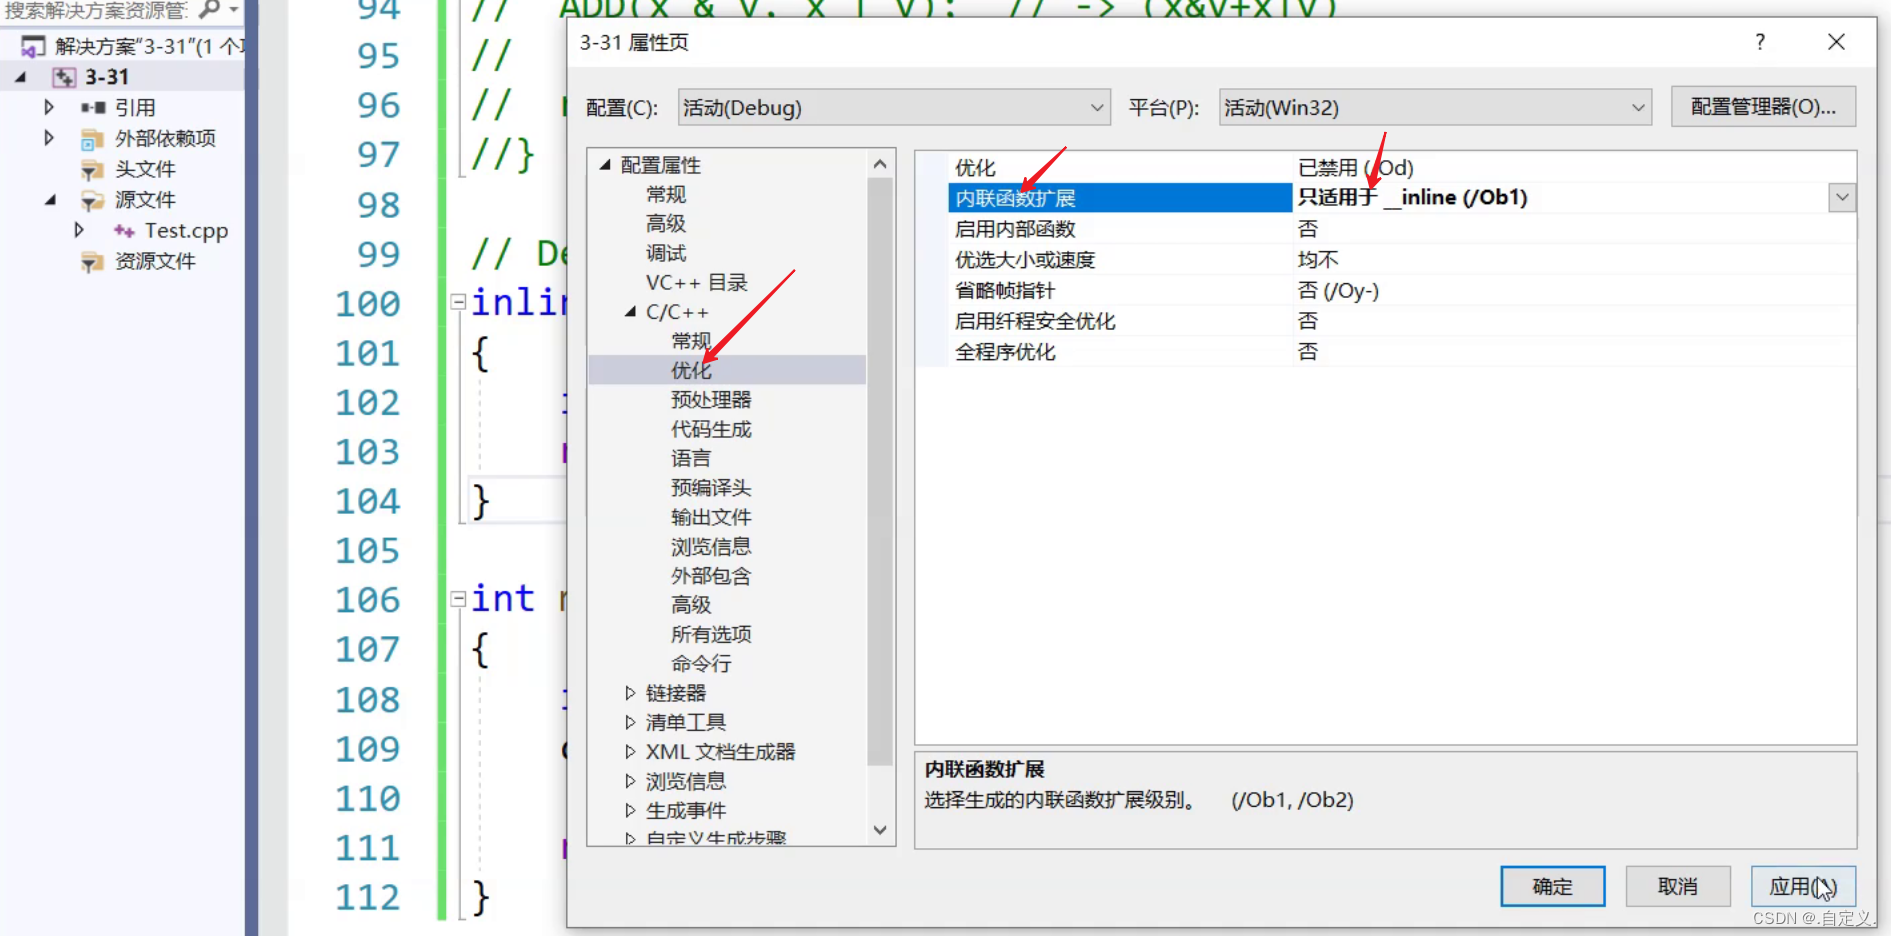Expand the 外部依赖项 node
The image size is (1891, 936).
pyautogui.click(x=48, y=138)
